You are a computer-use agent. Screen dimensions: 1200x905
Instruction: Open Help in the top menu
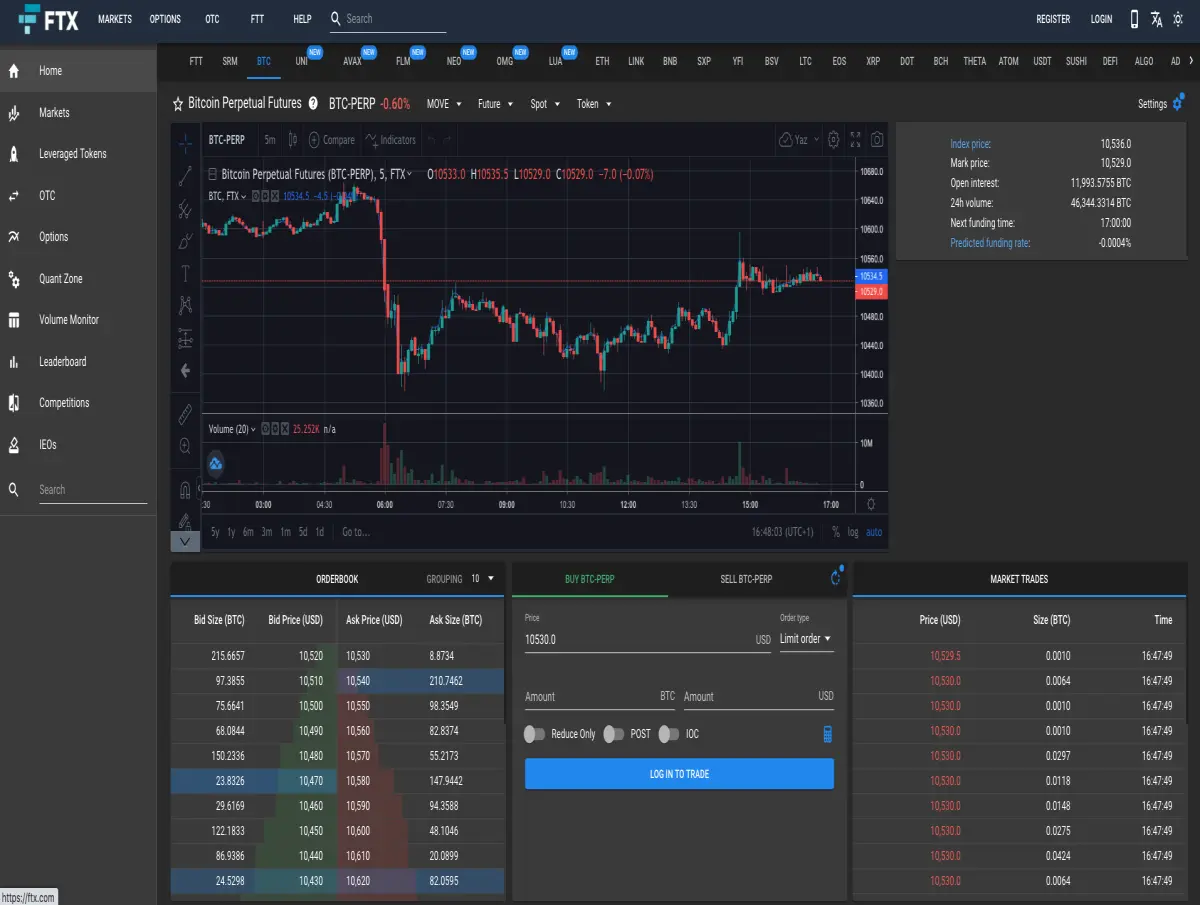[302, 19]
